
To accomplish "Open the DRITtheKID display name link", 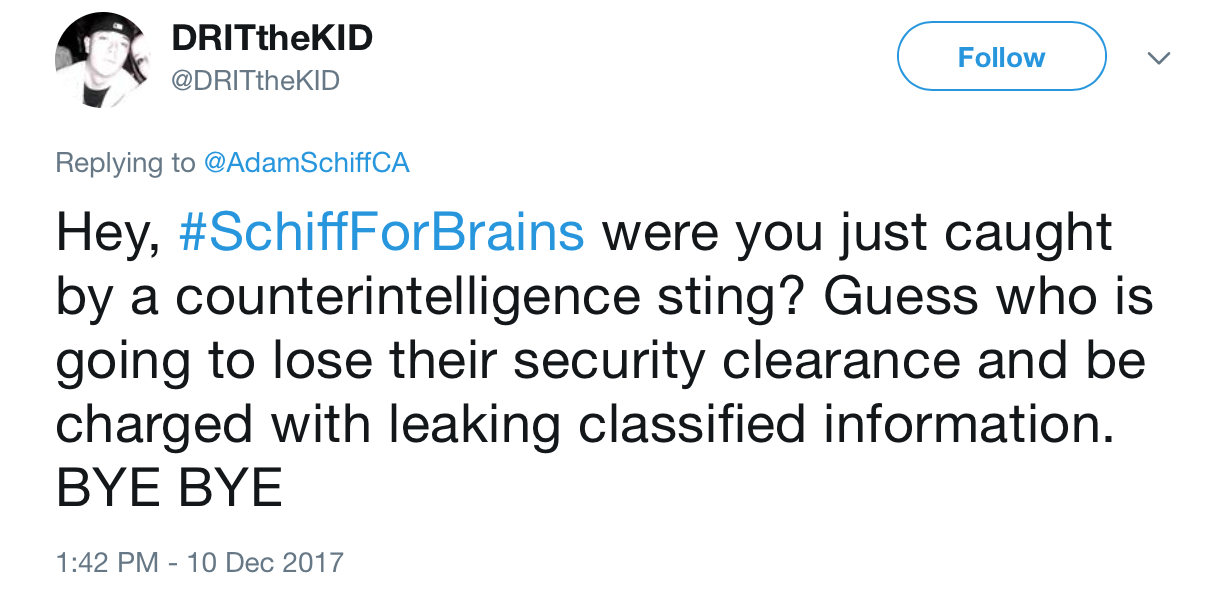I will [272, 40].
